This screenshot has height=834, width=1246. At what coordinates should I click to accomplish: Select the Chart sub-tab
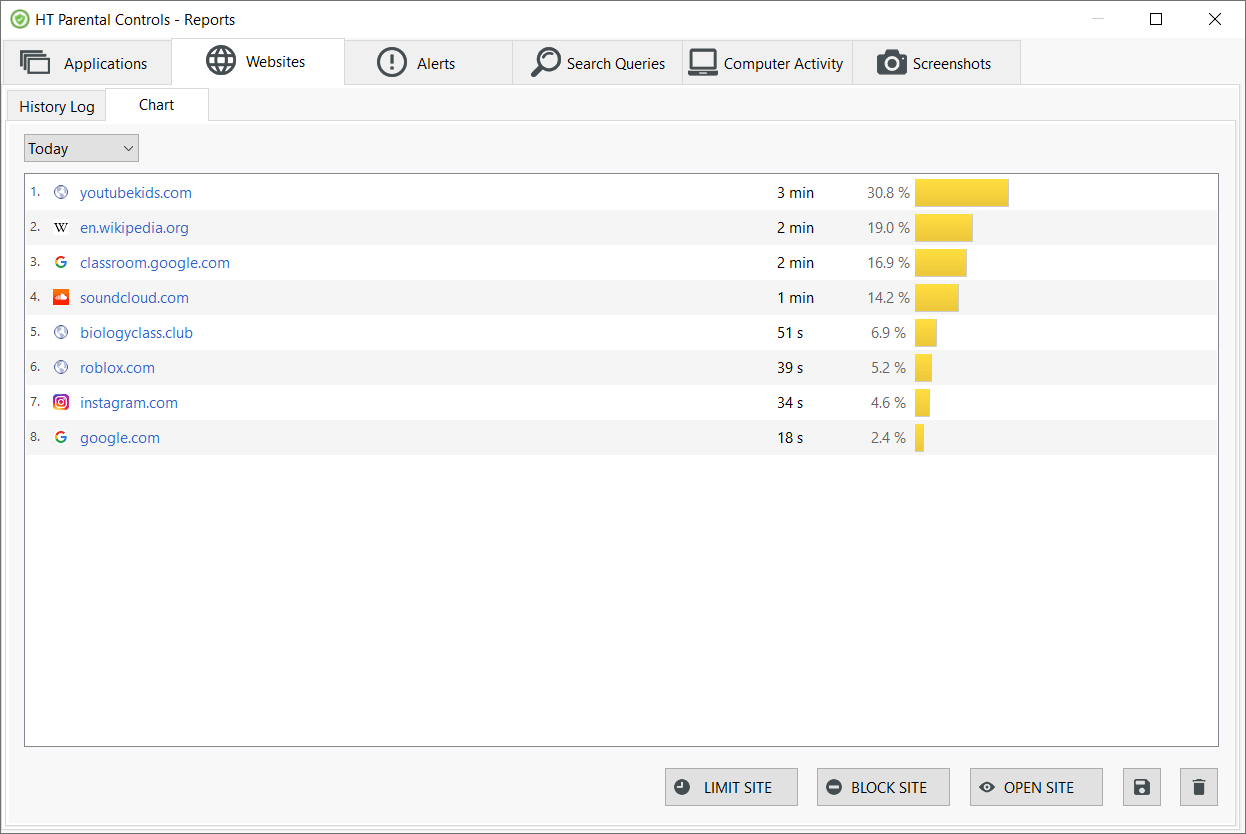coord(157,105)
